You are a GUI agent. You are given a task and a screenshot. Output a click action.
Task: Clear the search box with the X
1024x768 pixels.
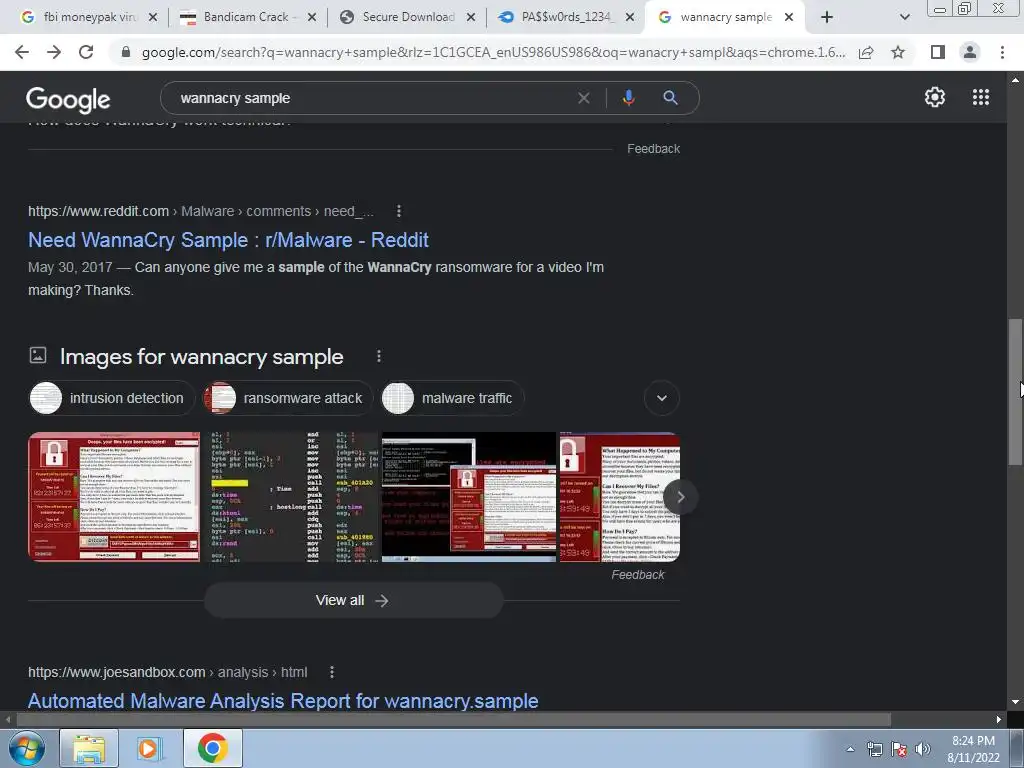pyautogui.click(x=584, y=98)
